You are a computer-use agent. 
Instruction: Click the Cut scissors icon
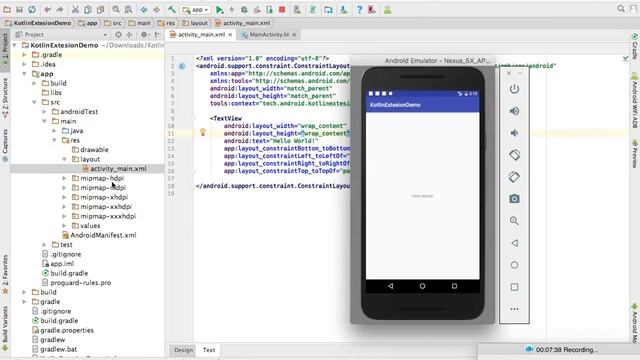coord(76,9)
